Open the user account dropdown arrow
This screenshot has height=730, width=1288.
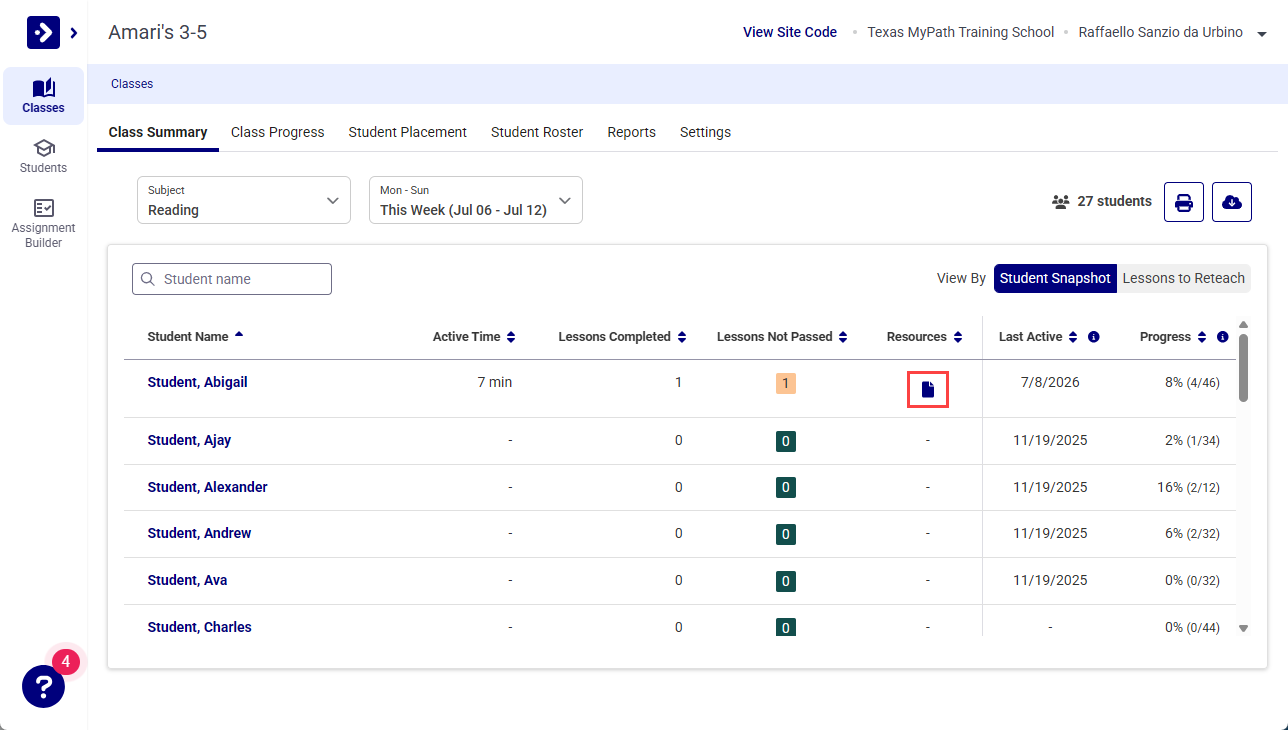(x=1262, y=34)
